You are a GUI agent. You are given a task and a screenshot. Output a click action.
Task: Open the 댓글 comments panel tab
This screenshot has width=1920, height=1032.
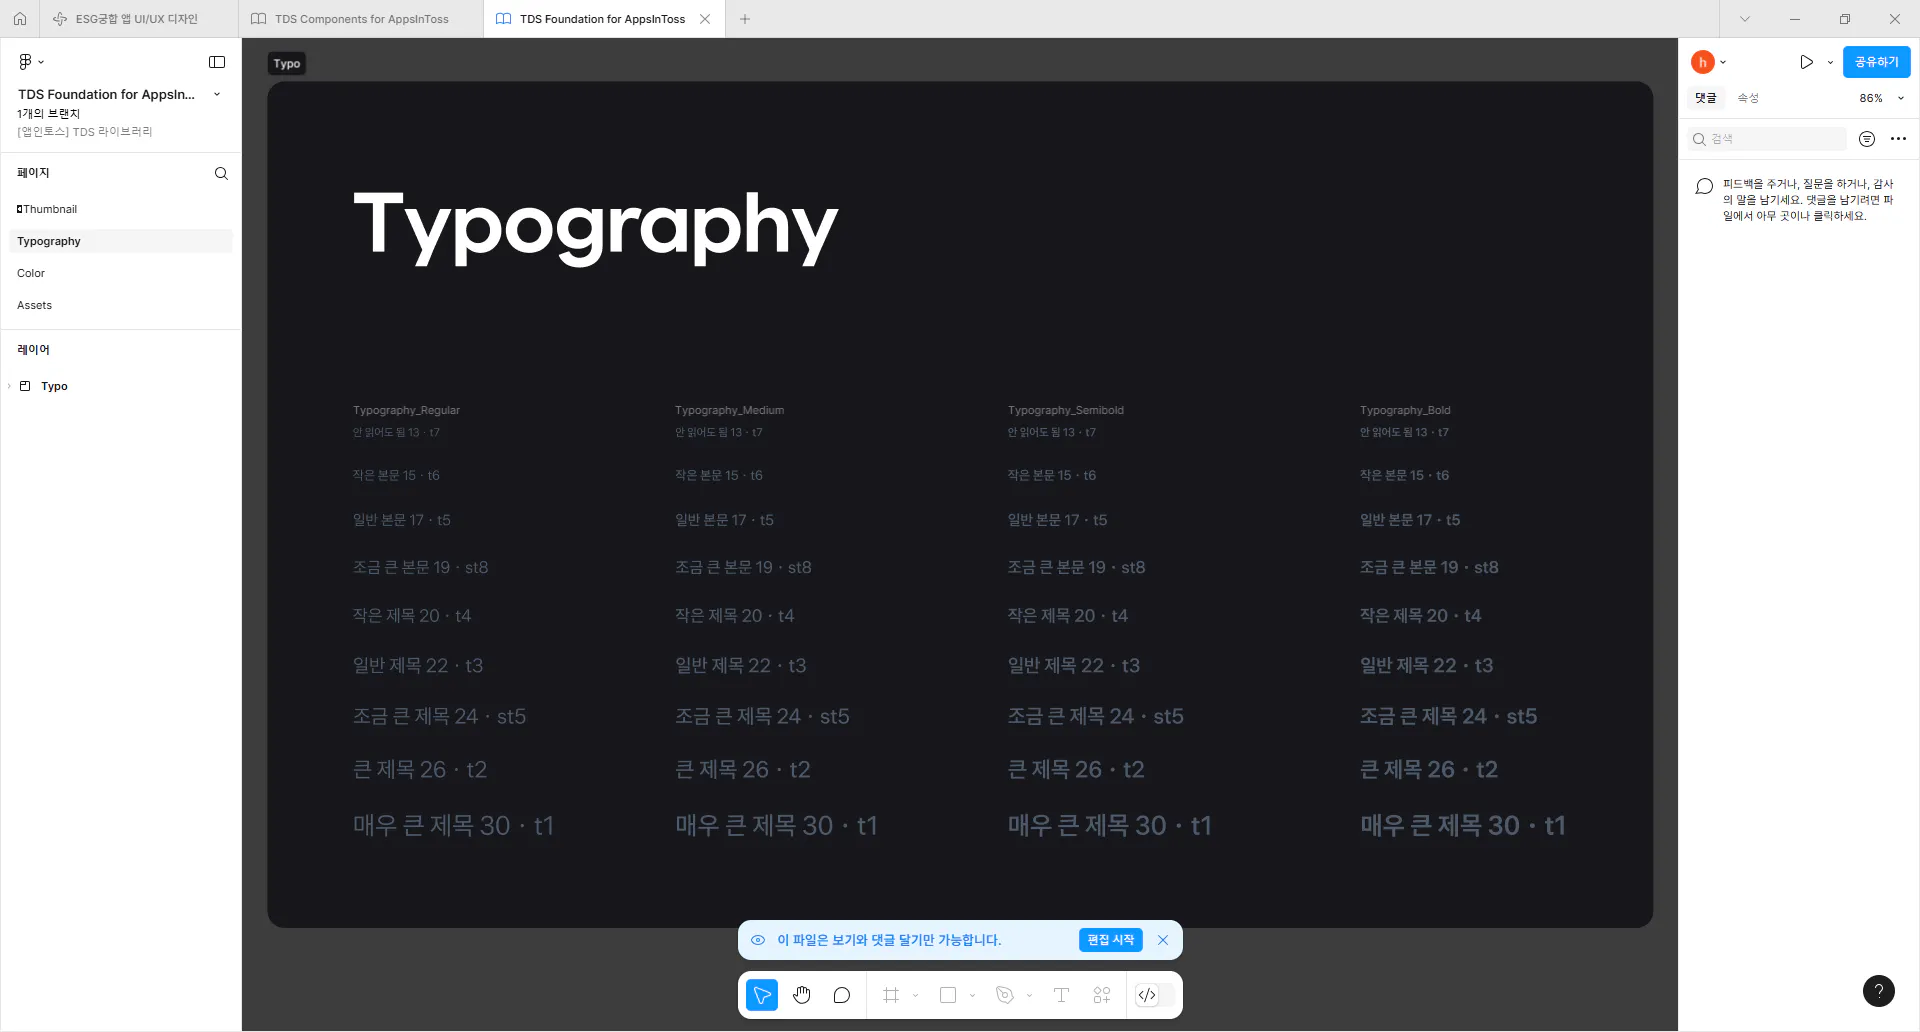1706,98
